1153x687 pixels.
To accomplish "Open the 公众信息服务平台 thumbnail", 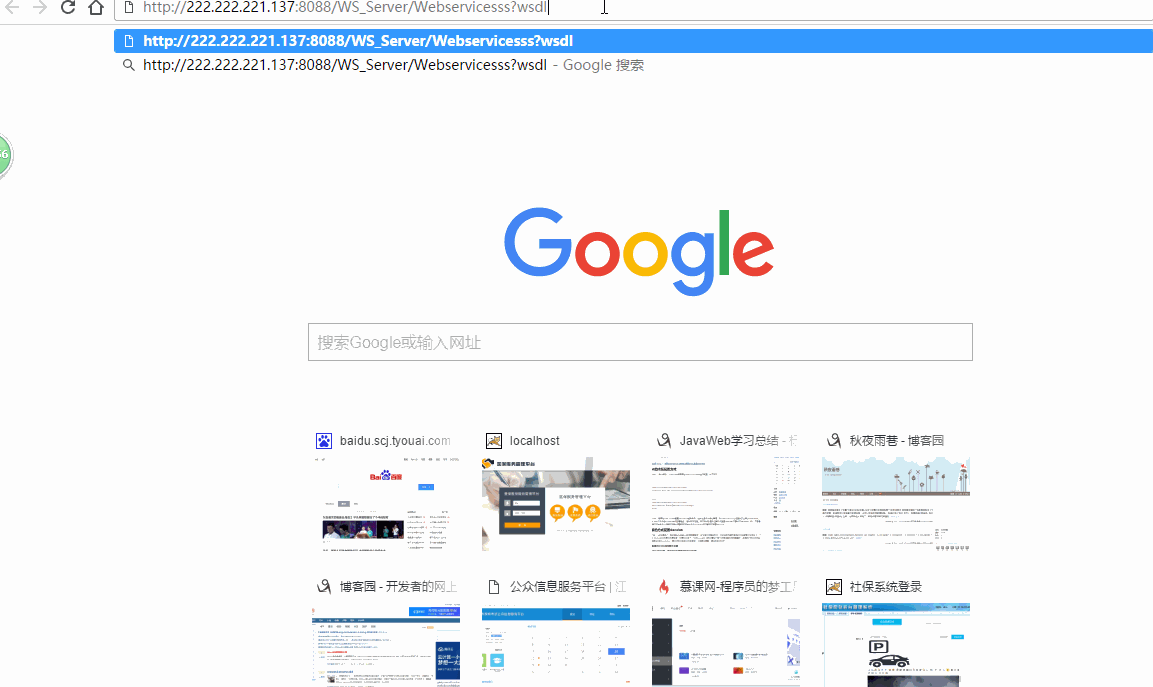I will [x=556, y=647].
